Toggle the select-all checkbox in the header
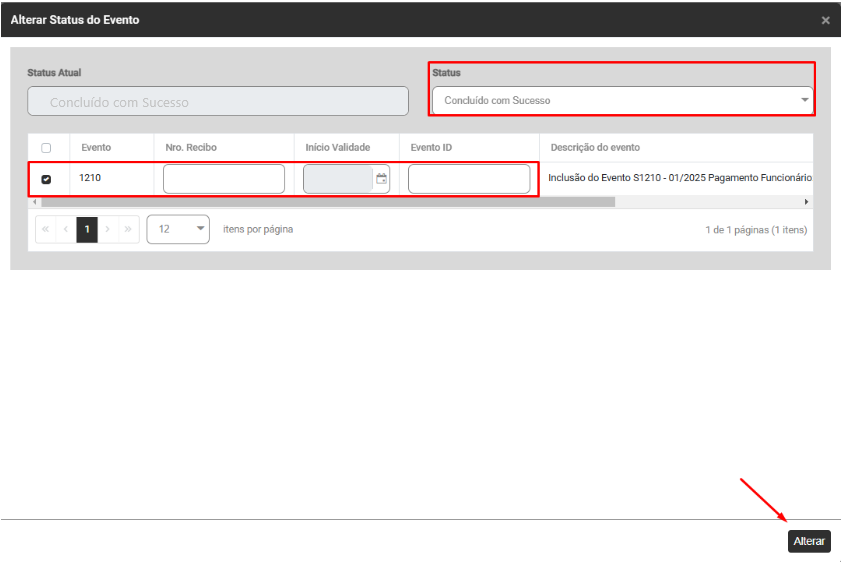Screen dimensions: 844x568 [46, 148]
